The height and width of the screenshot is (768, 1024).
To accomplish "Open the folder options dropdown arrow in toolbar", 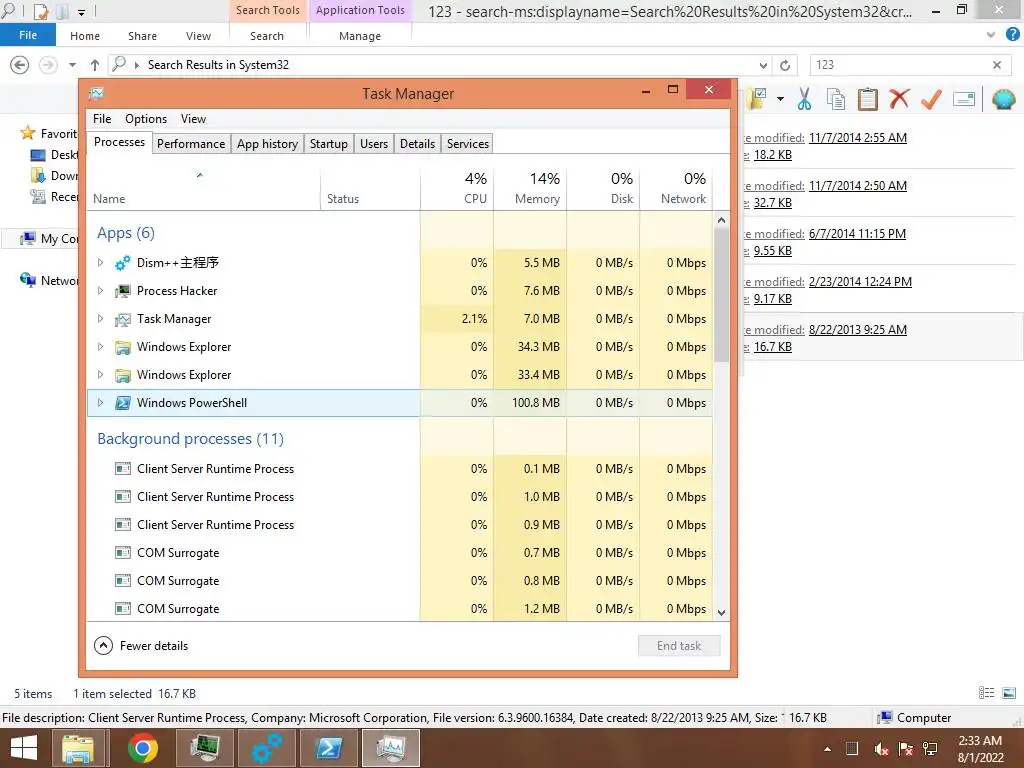I will [x=780, y=99].
